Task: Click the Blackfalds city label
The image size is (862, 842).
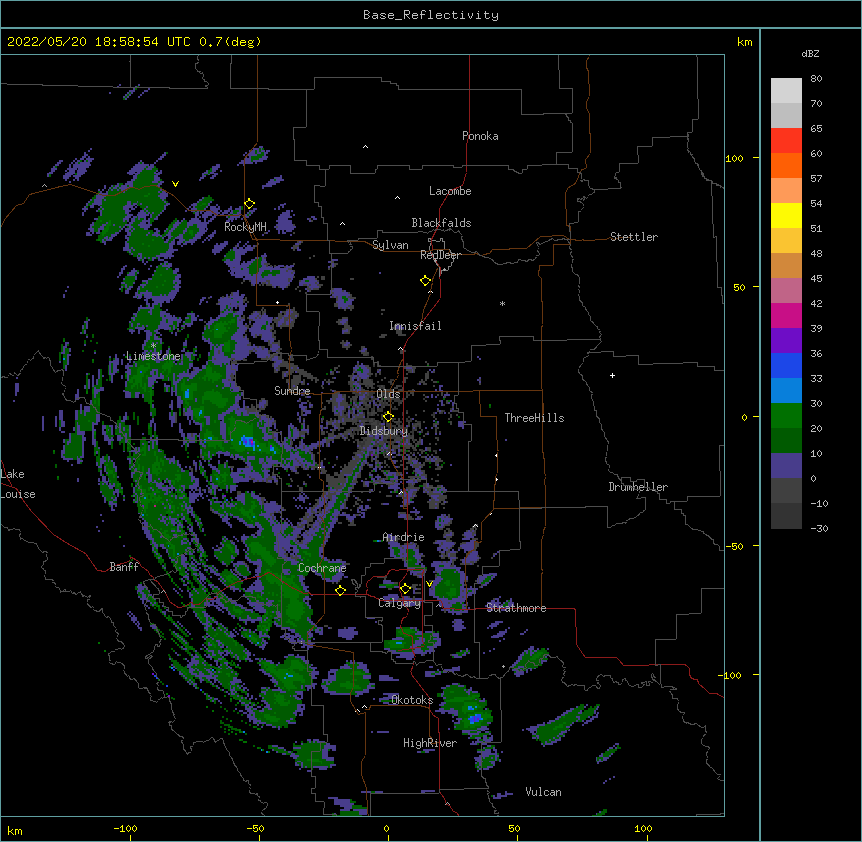Action: (x=441, y=223)
